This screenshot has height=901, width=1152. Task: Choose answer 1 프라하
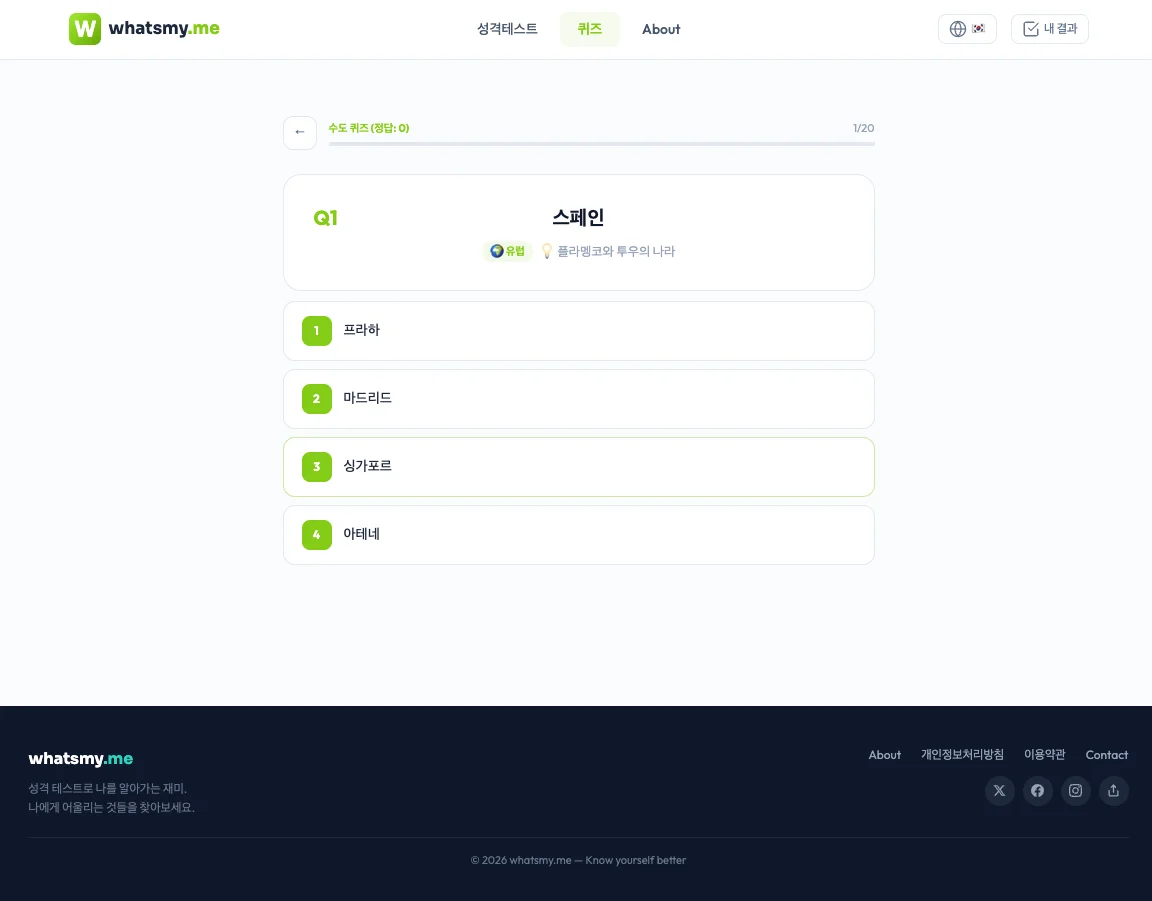click(x=579, y=331)
